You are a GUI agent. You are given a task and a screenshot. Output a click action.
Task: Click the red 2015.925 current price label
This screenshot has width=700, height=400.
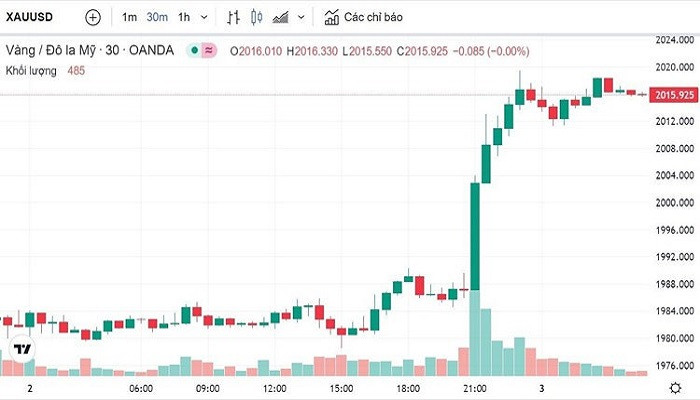coord(673,95)
